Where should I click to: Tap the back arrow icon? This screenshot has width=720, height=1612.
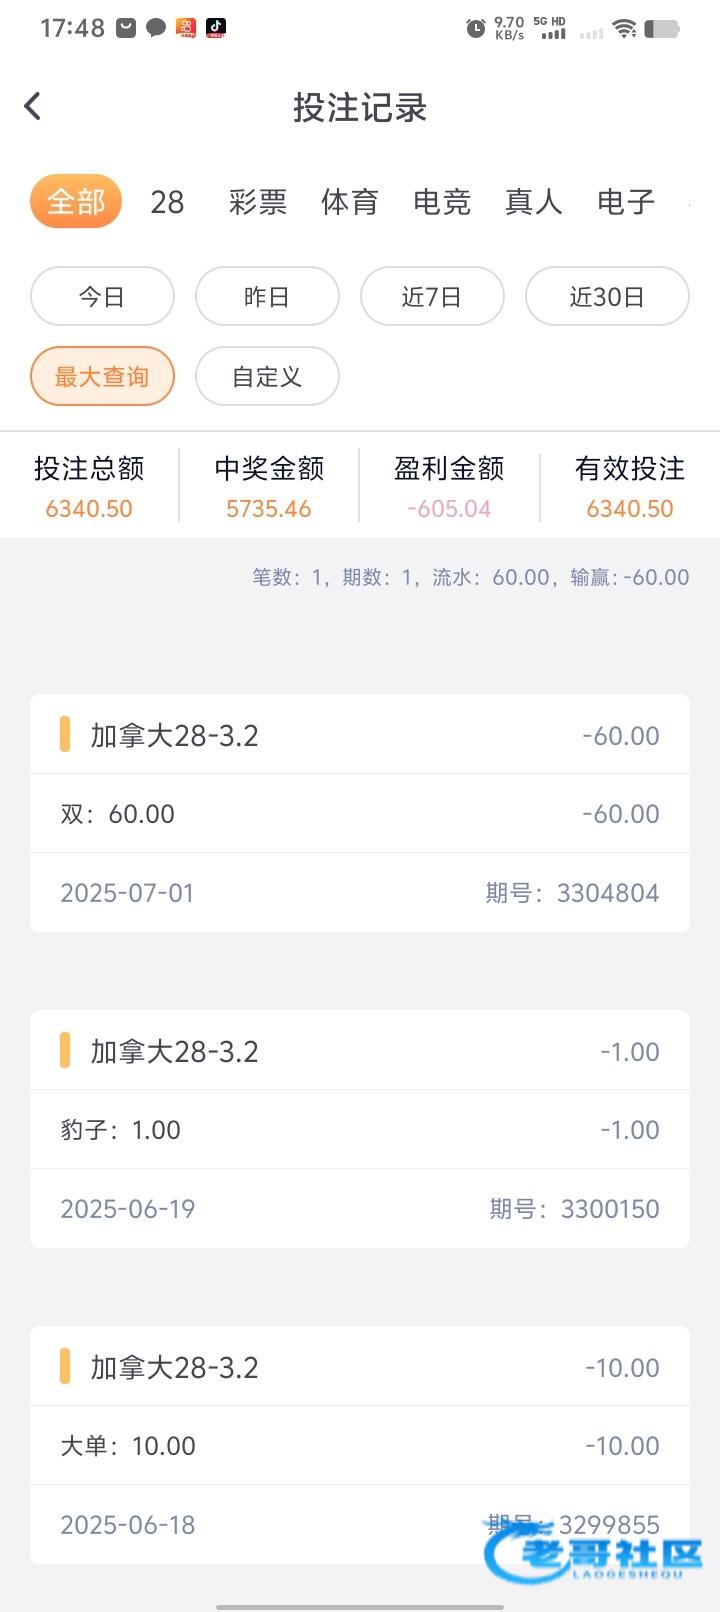[x=33, y=106]
